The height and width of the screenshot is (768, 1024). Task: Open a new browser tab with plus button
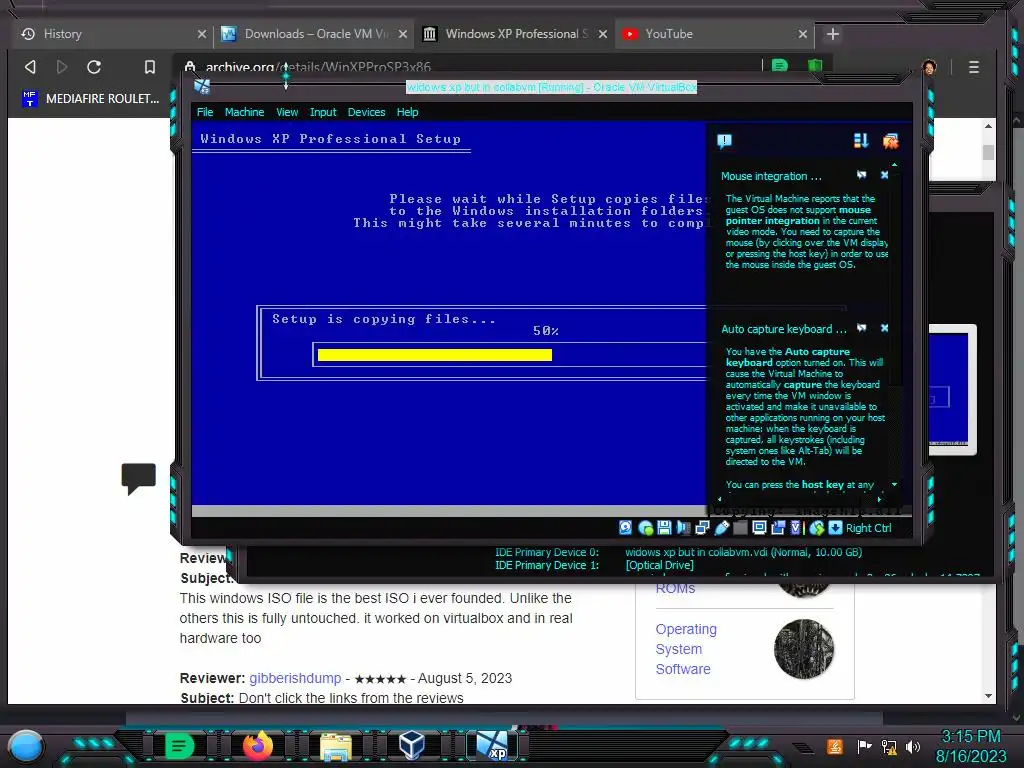pyautogui.click(x=833, y=34)
